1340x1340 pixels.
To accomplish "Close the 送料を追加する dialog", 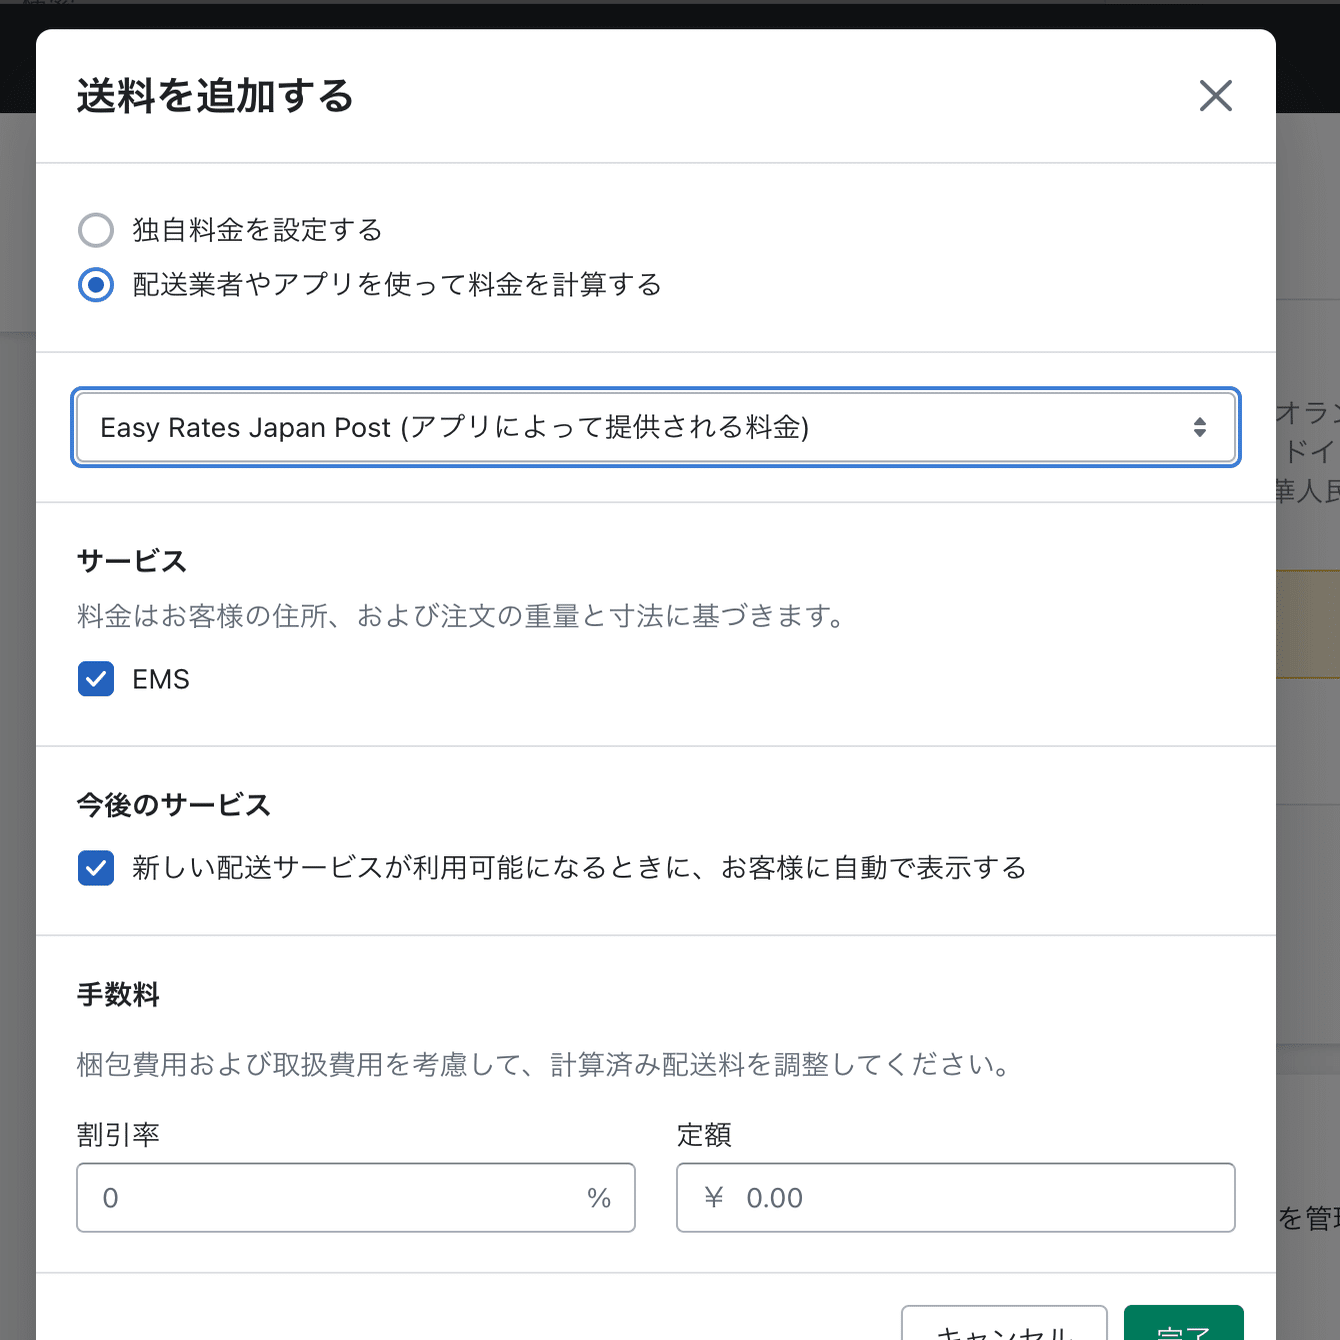I will [x=1215, y=96].
